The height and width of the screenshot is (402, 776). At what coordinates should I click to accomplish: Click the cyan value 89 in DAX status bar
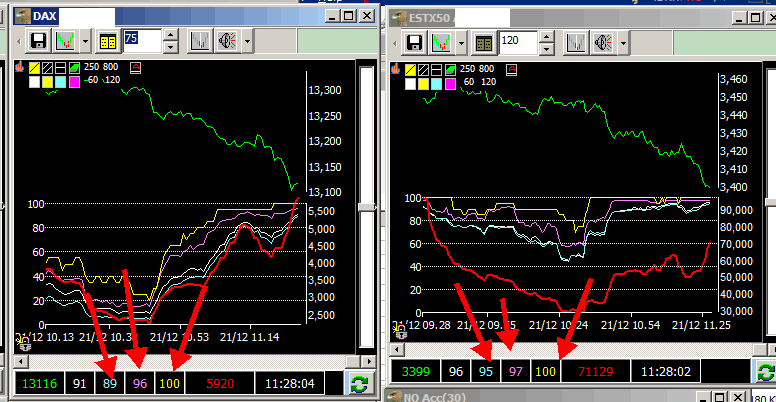click(109, 383)
